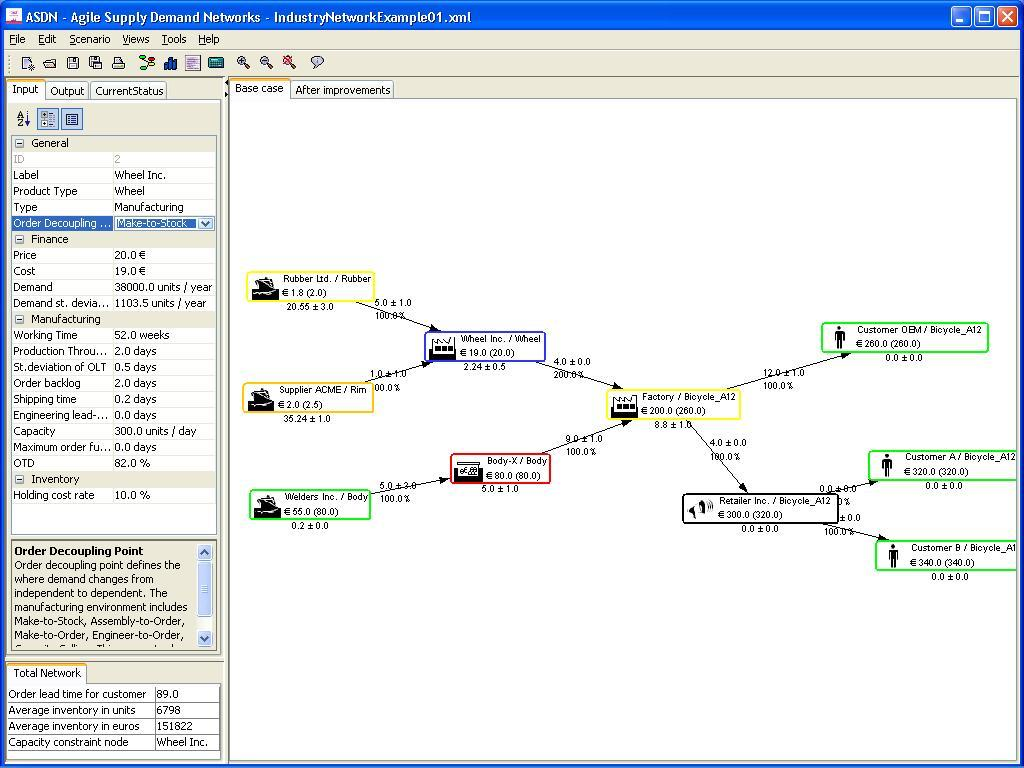
Task: Zoom out with the minus magnifier
Action: click(266, 63)
